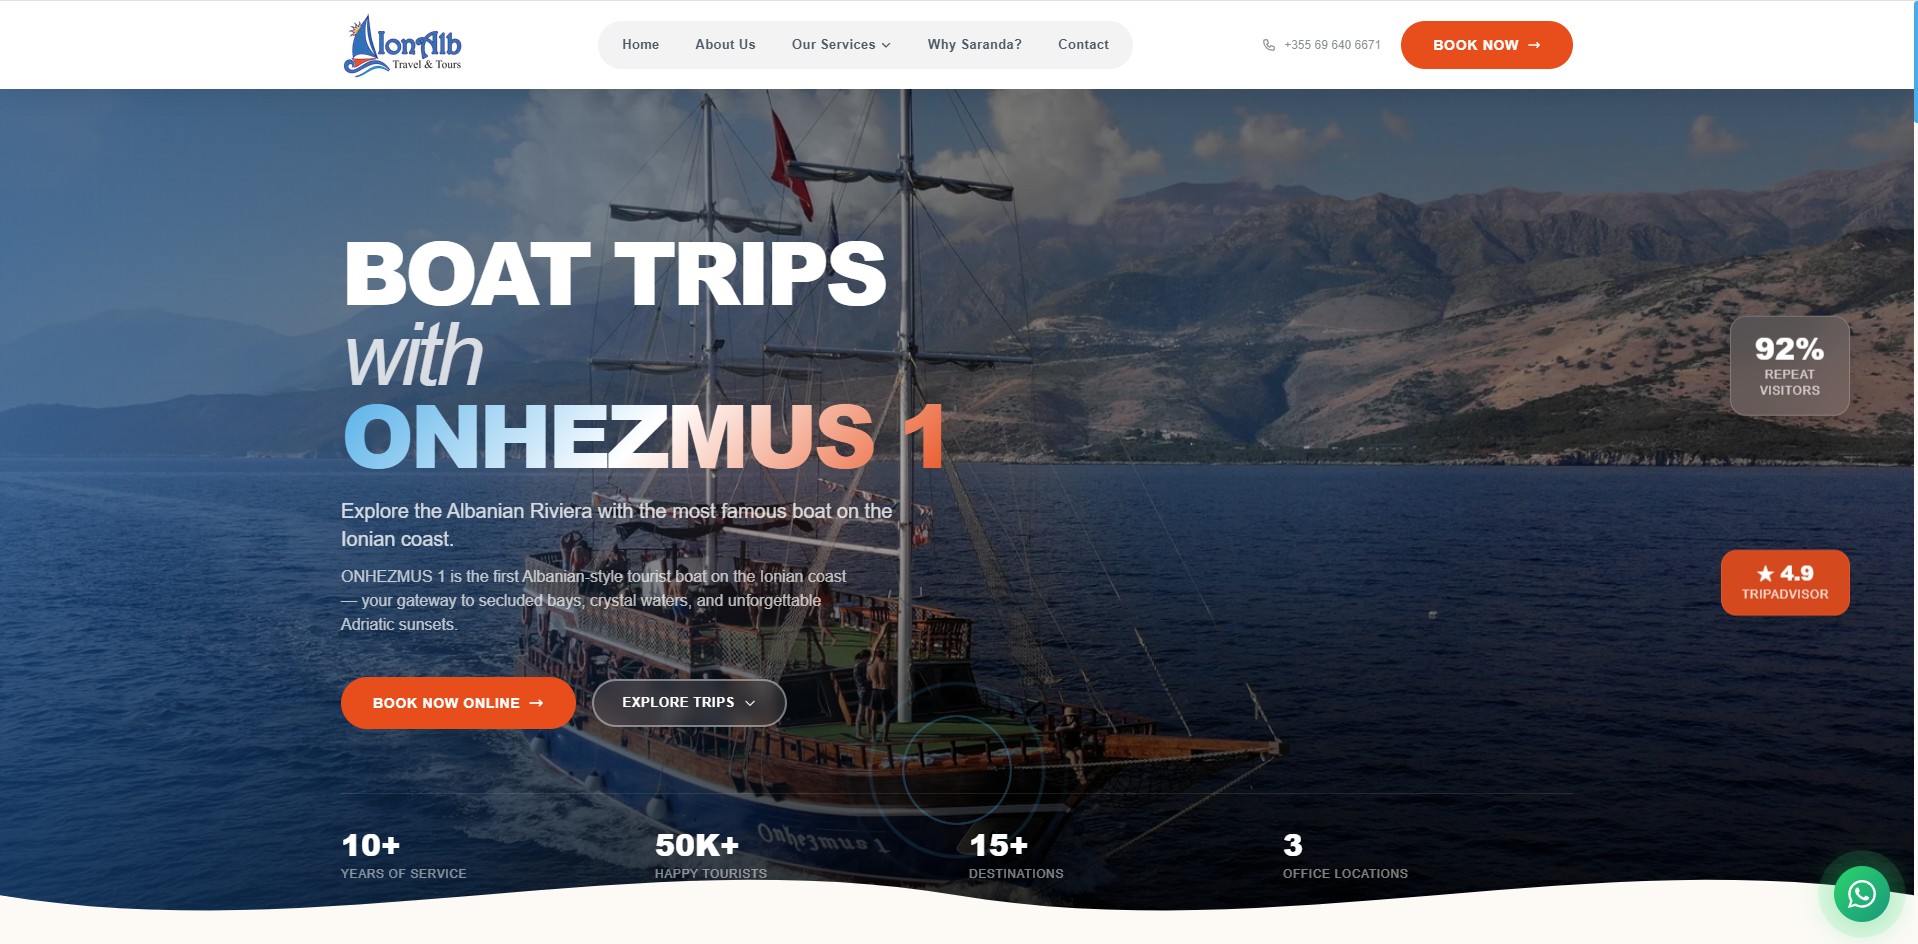The width and height of the screenshot is (1918, 944).
Task: Click the 92% Repeat Visitors badge
Action: click(1789, 366)
